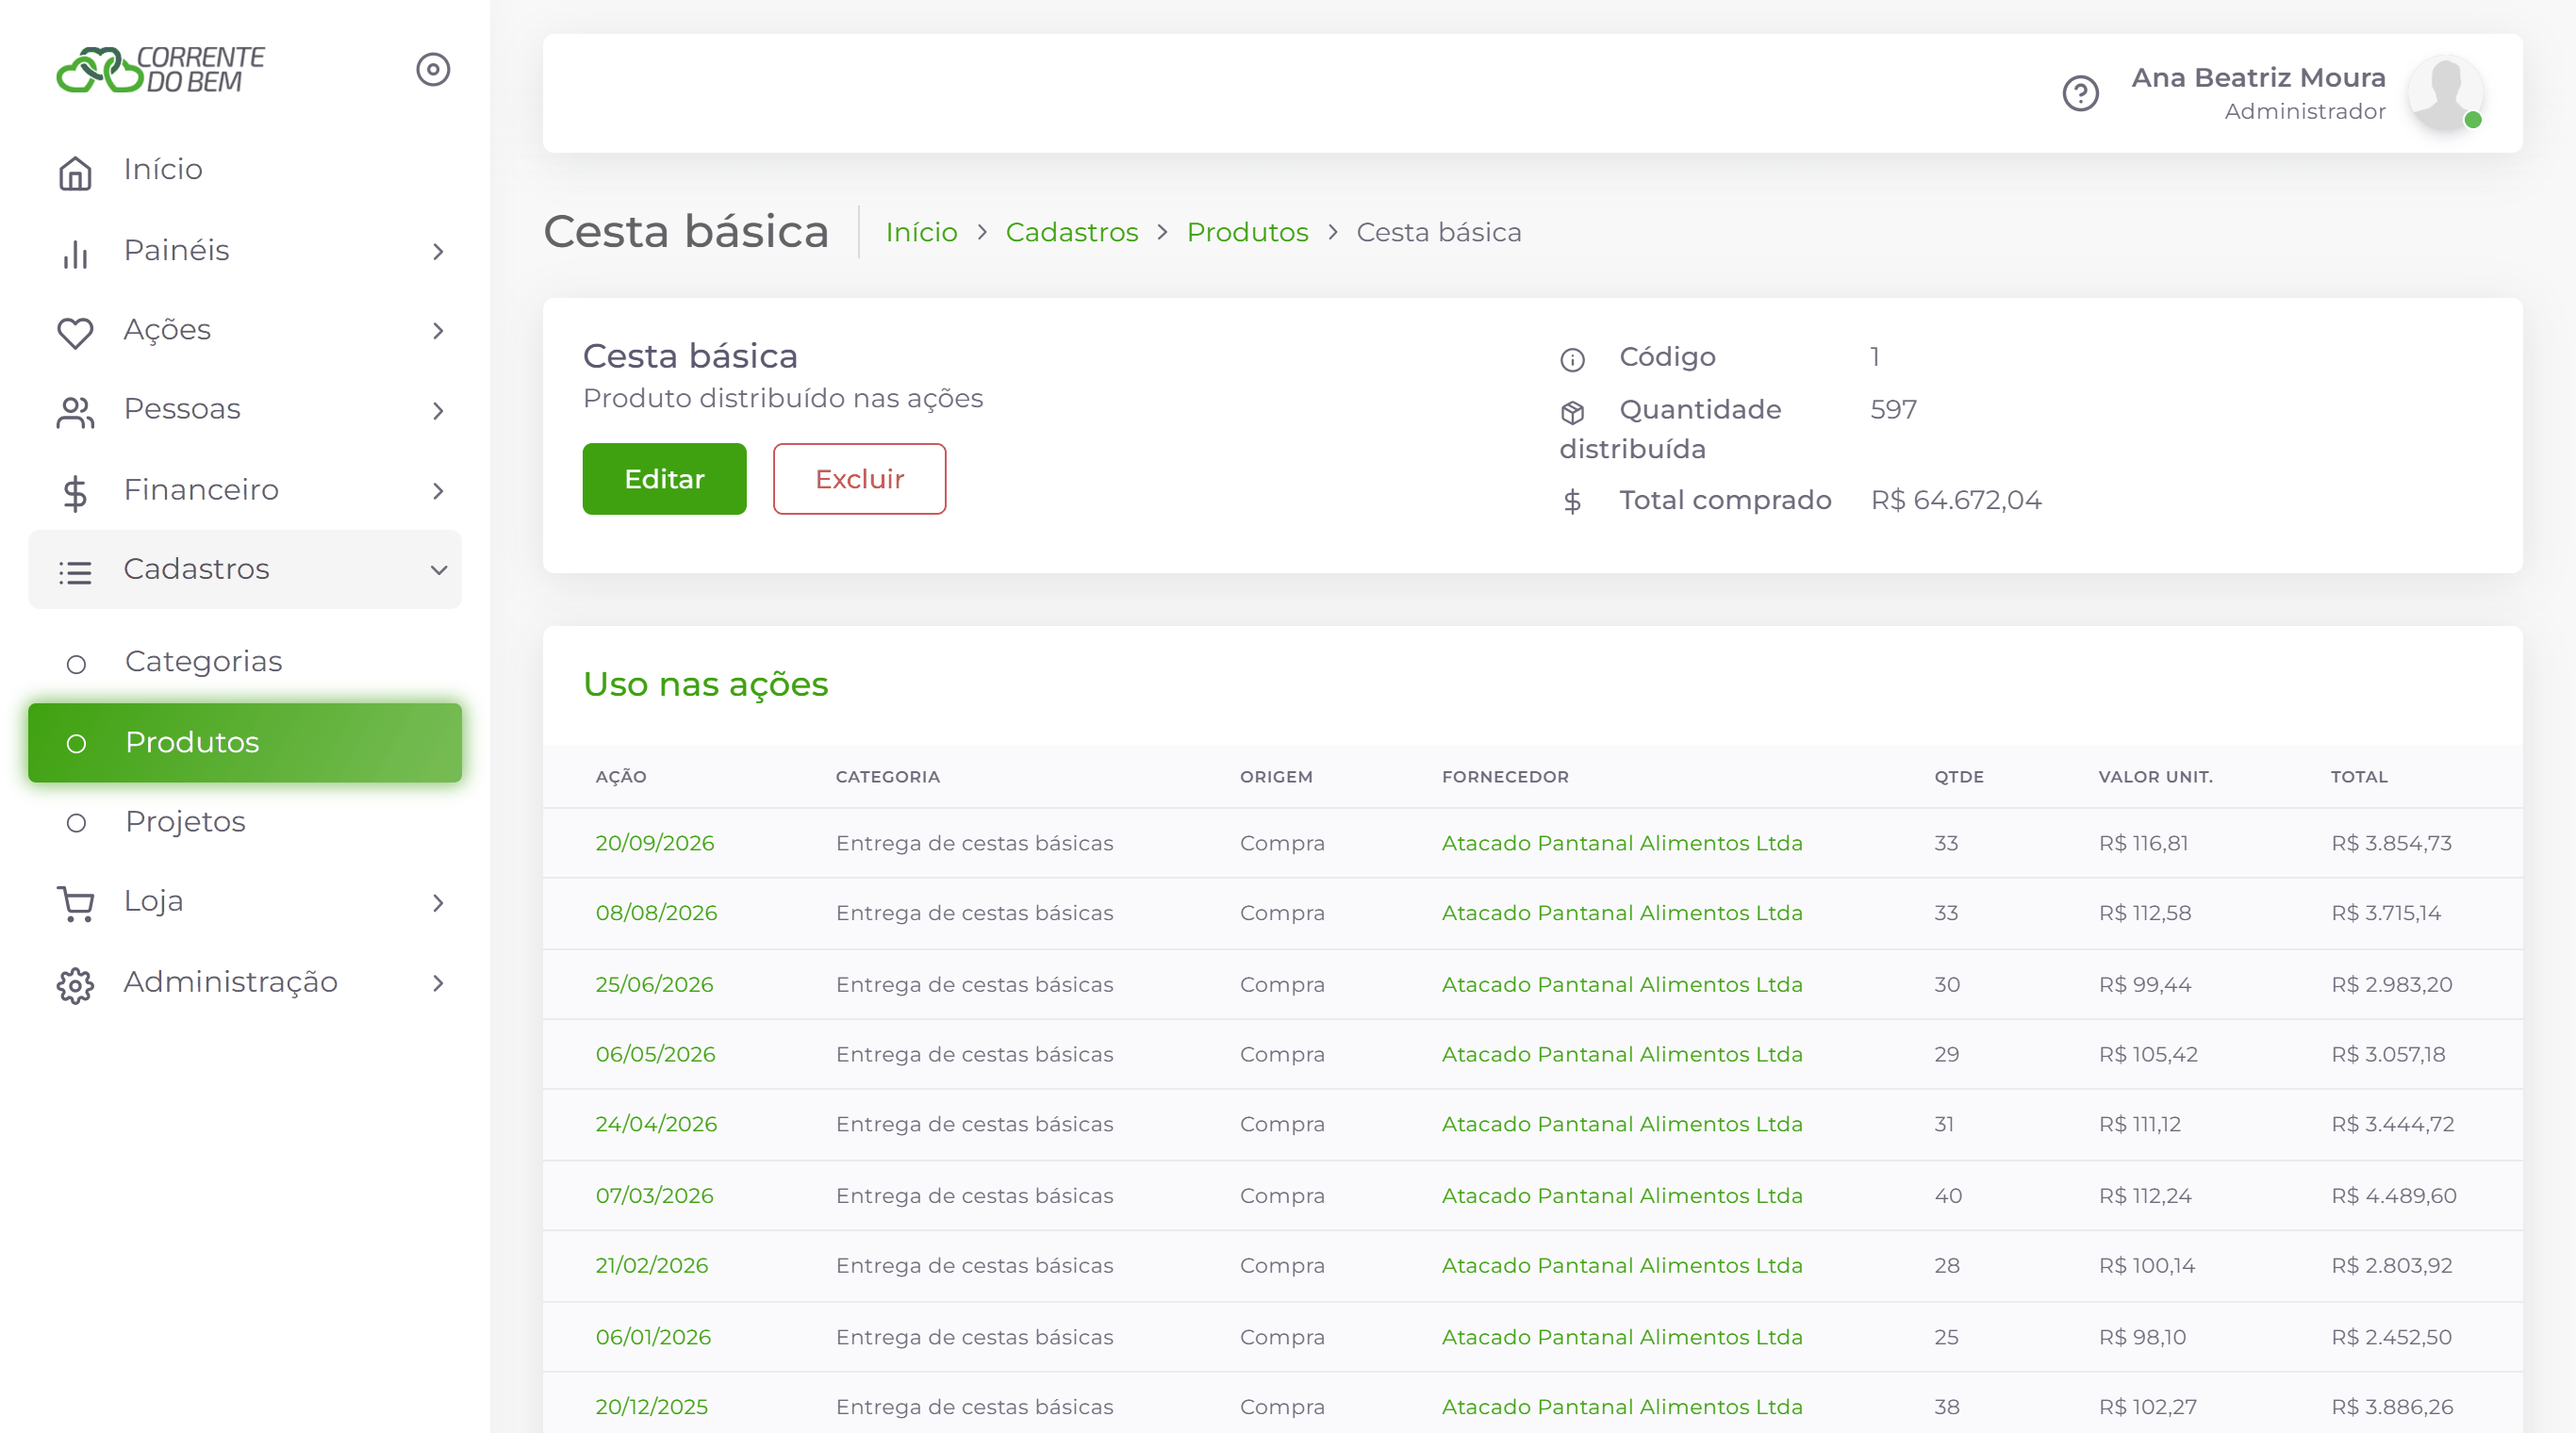Open the help question mark icon

[x=2080, y=93]
